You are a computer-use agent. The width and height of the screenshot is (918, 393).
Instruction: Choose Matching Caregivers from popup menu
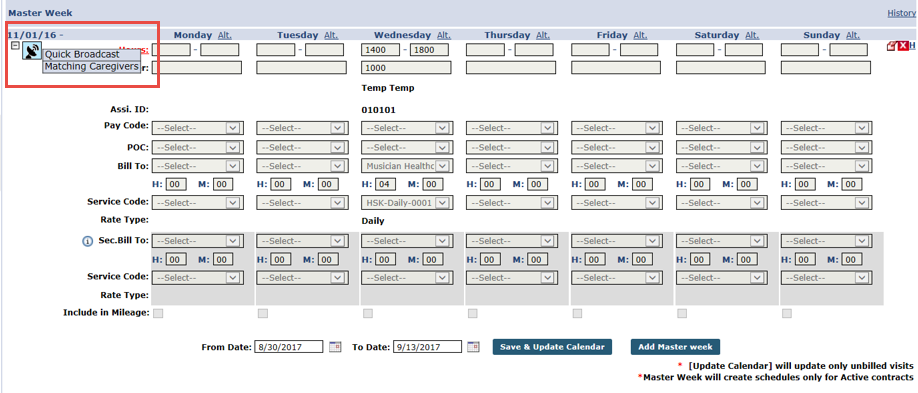pyautogui.click(x=91, y=67)
